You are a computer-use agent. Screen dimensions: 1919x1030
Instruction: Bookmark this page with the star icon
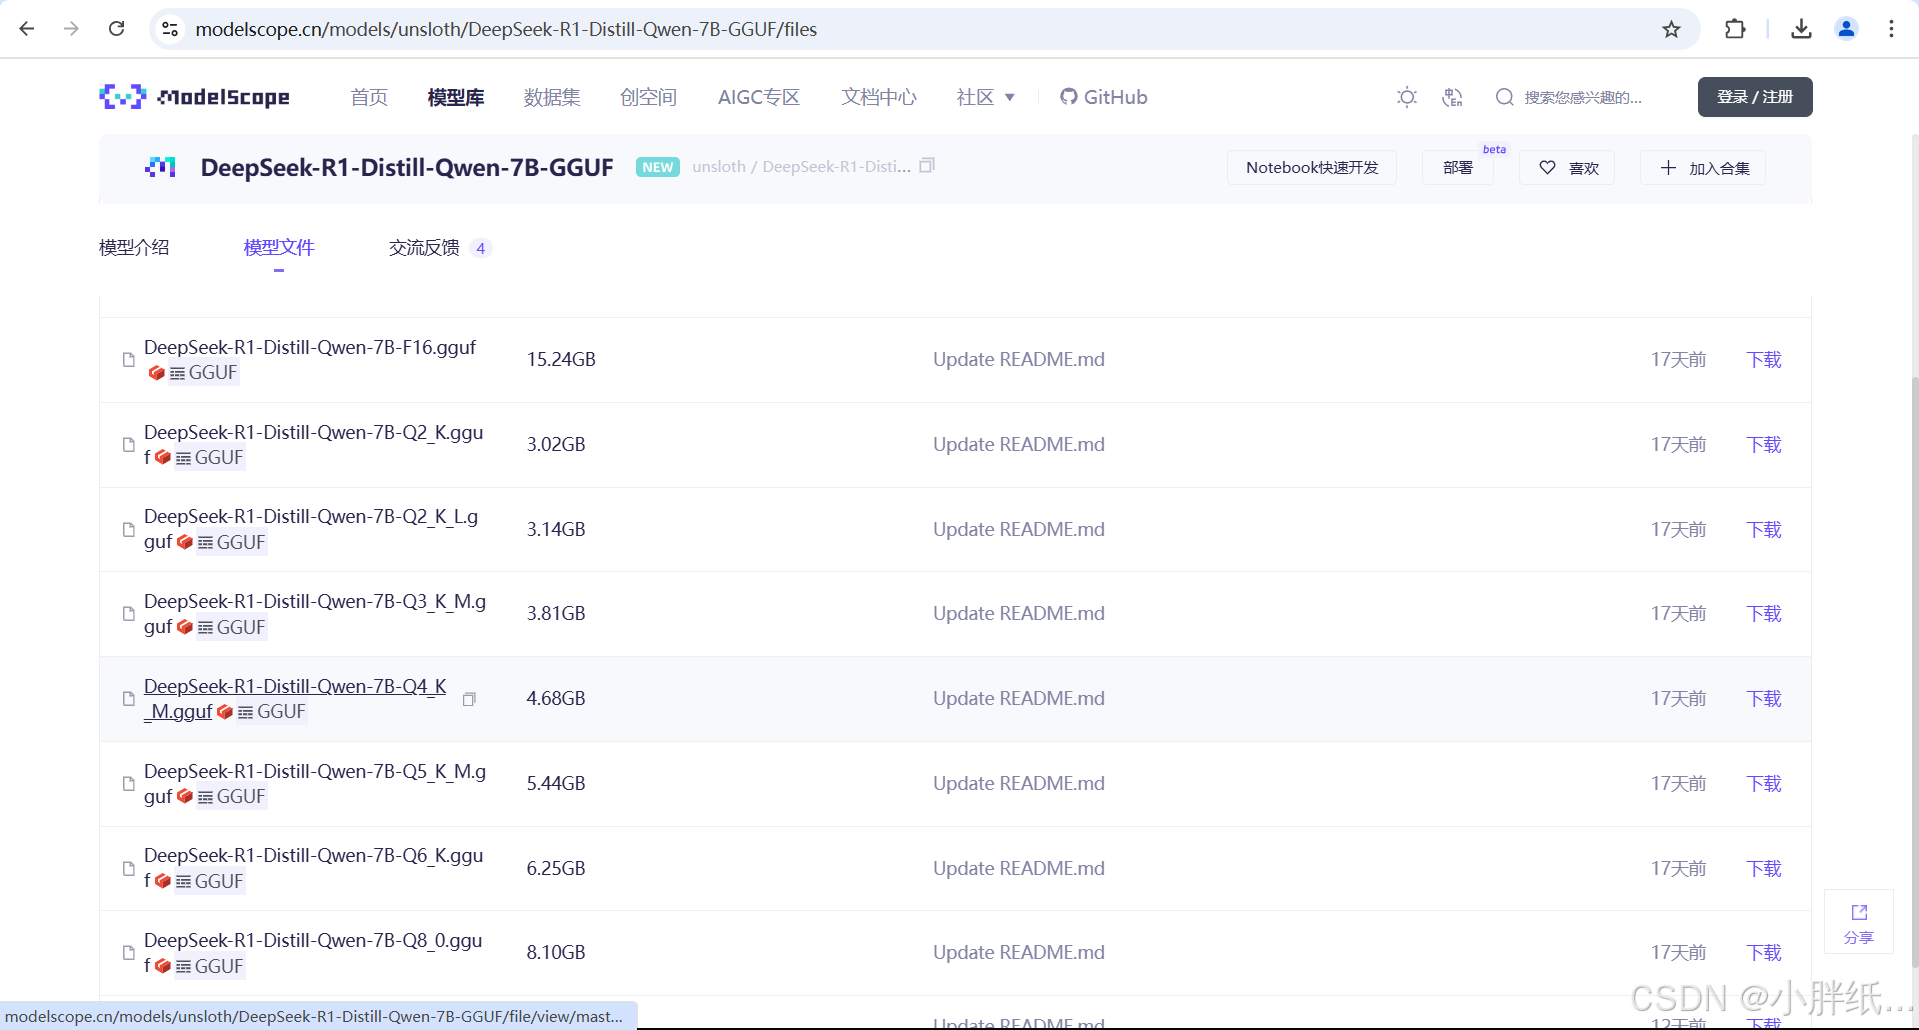pos(1671,29)
